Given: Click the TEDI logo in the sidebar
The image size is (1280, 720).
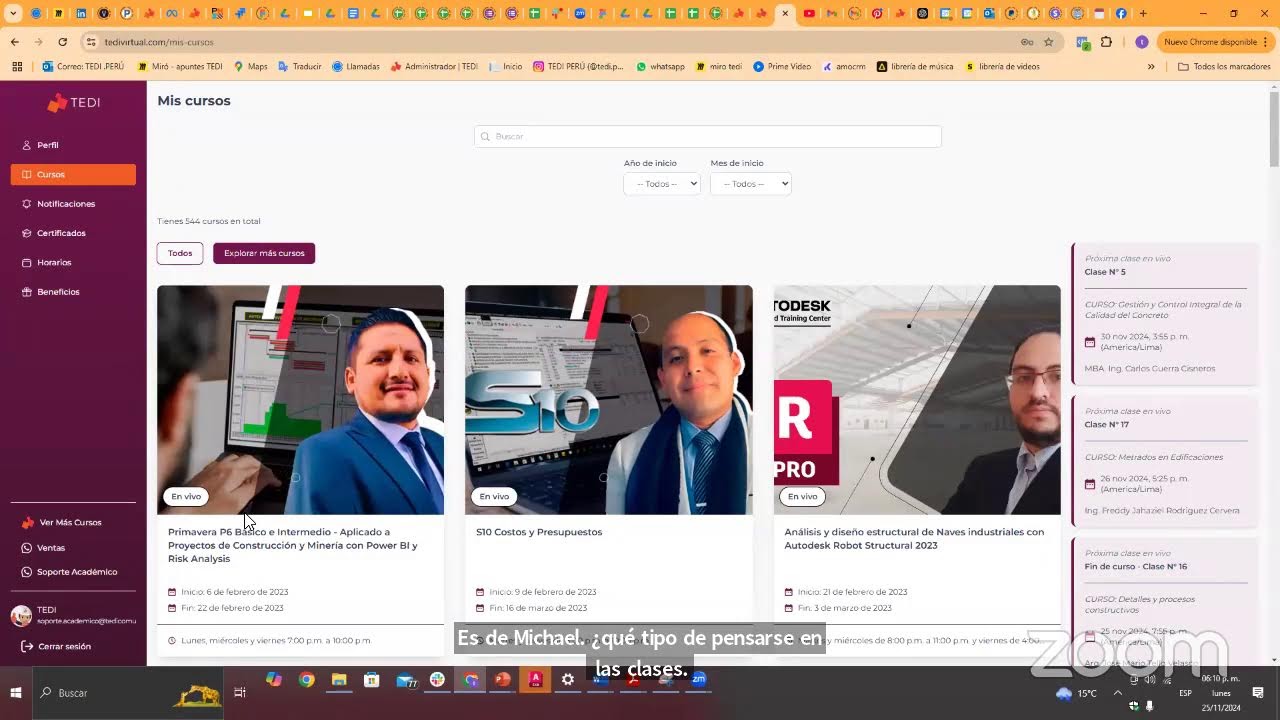Looking at the screenshot, I should 73,103.
